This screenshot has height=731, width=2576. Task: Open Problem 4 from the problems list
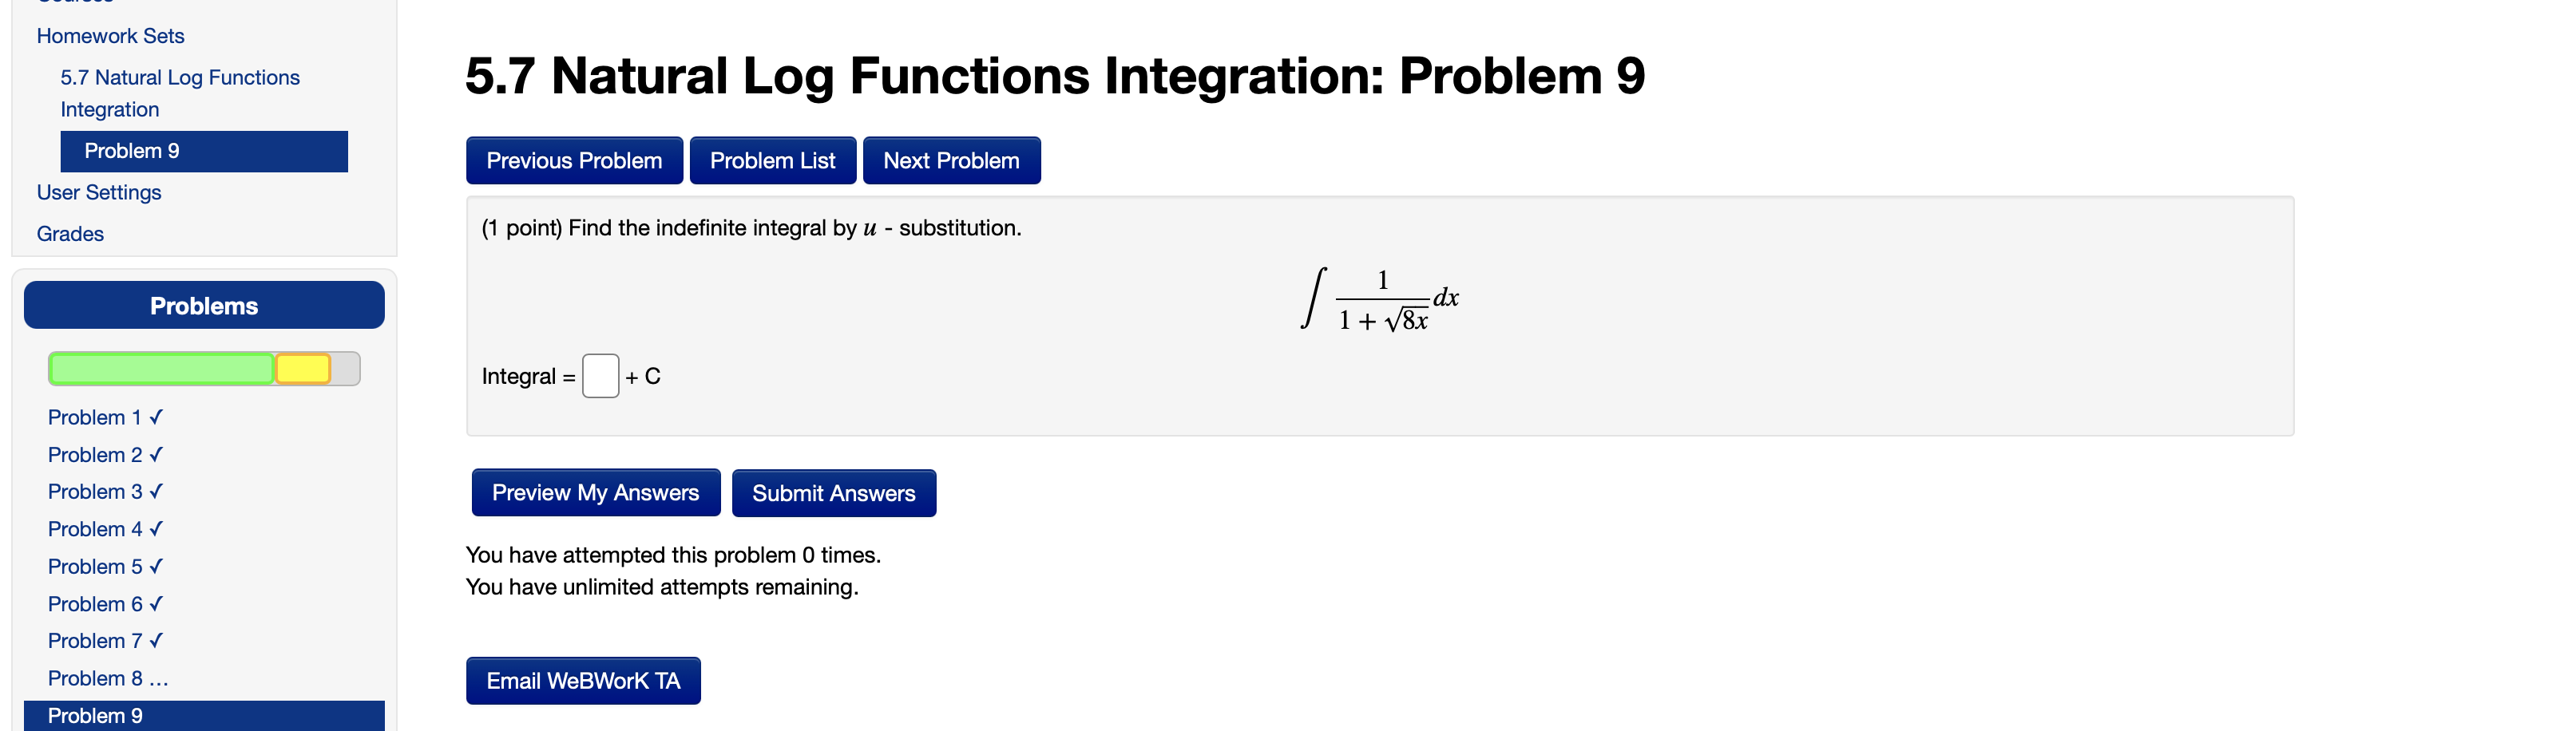tap(95, 529)
